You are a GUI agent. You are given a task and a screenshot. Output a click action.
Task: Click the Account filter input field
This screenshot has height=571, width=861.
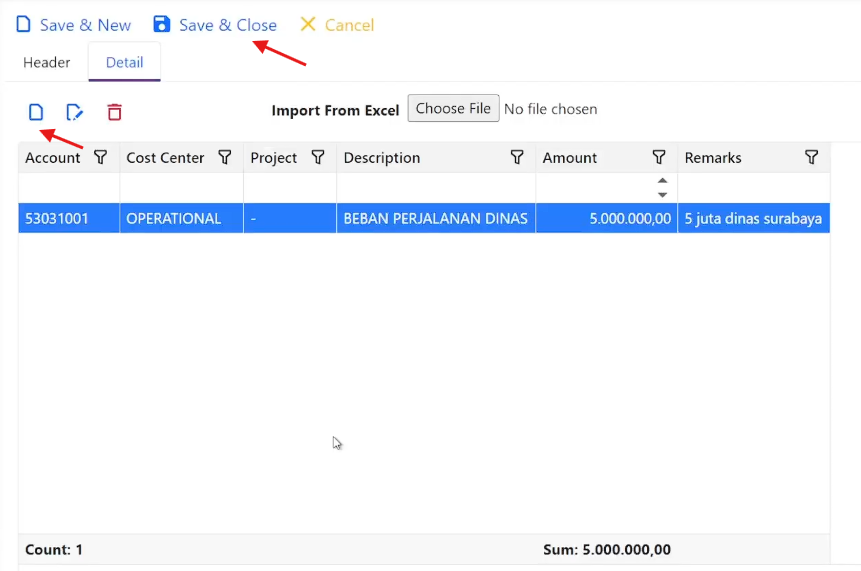click(x=69, y=188)
